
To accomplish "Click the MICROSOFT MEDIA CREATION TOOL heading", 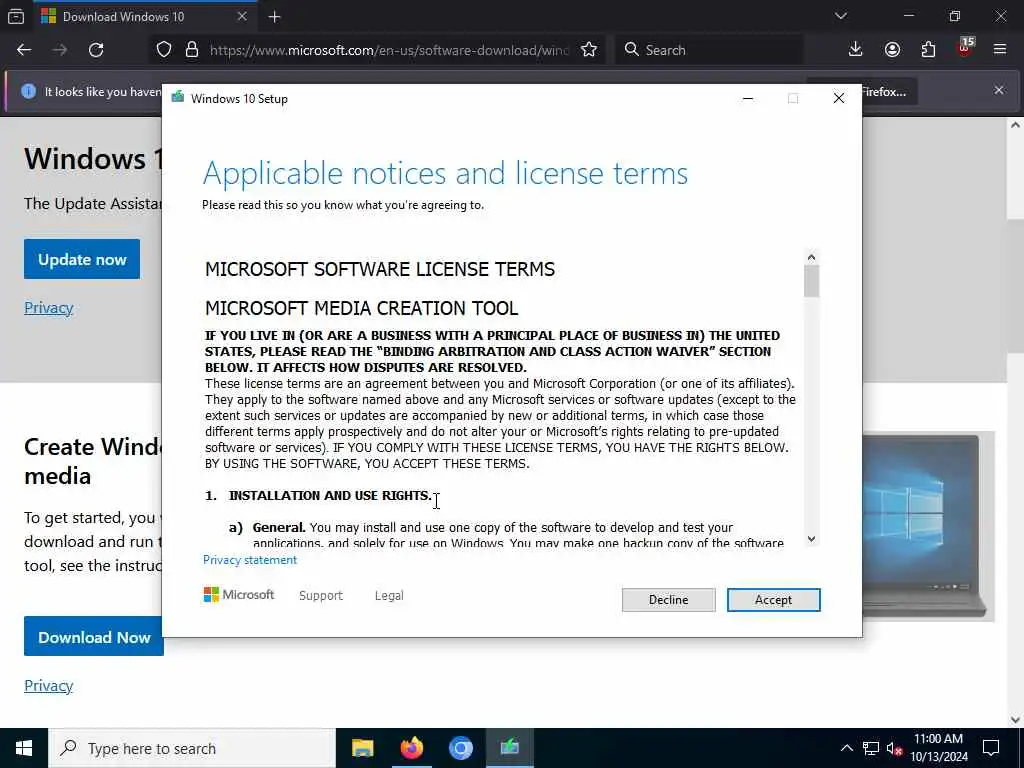I will pyautogui.click(x=361, y=308).
